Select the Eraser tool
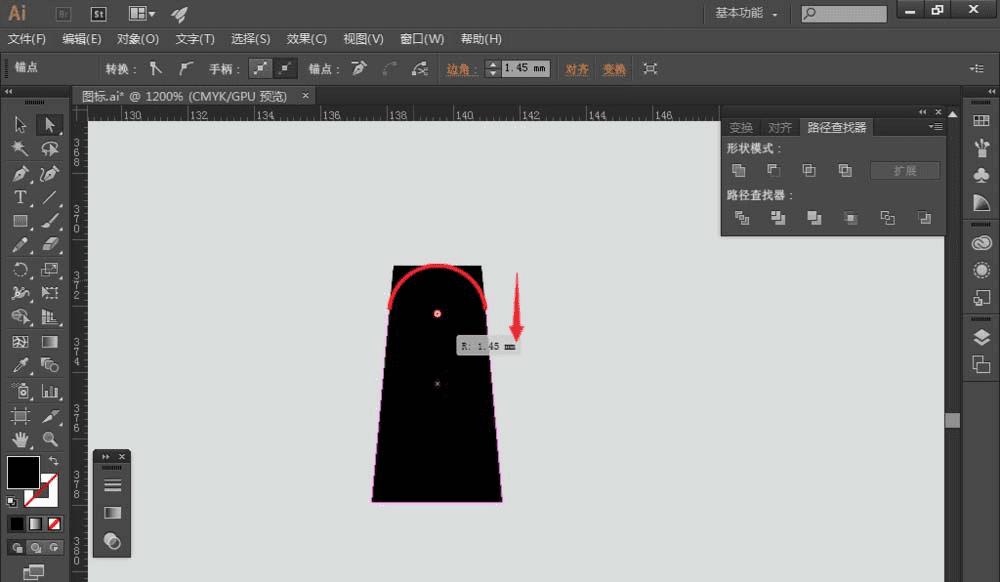This screenshot has width=1000, height=582. pyautogui.click(x=49, y=245)
